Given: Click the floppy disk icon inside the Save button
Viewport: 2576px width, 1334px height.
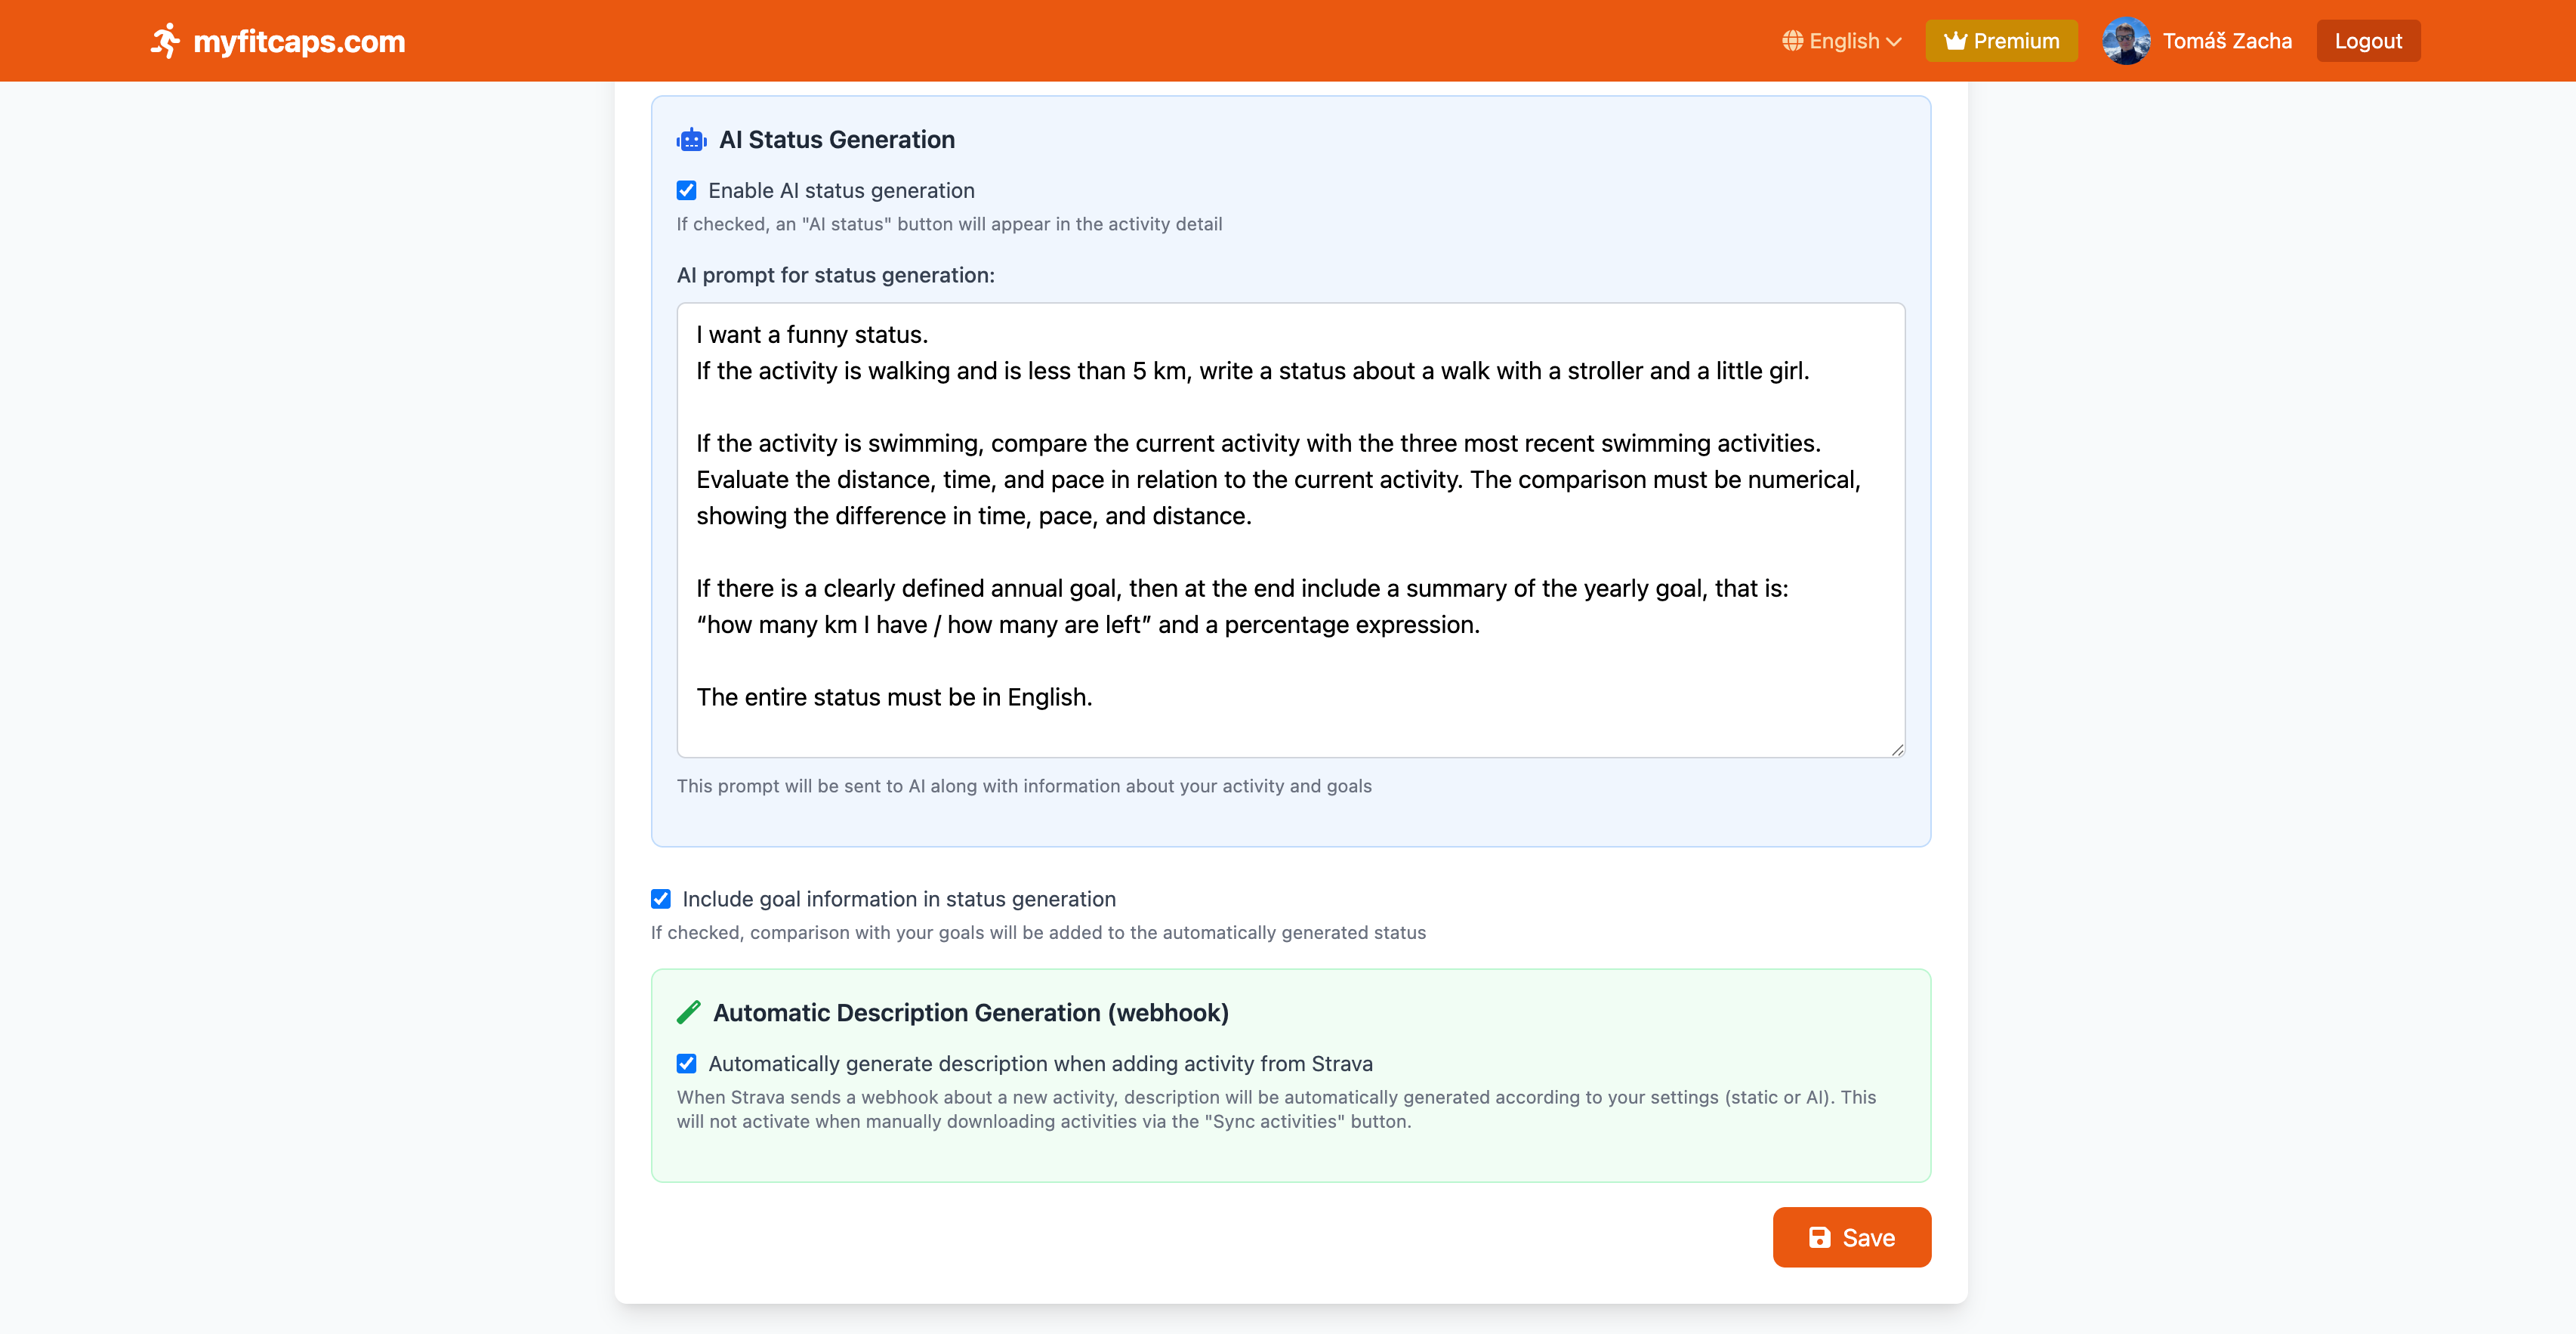Looking at the screenshot, I should (1819, 1237).
